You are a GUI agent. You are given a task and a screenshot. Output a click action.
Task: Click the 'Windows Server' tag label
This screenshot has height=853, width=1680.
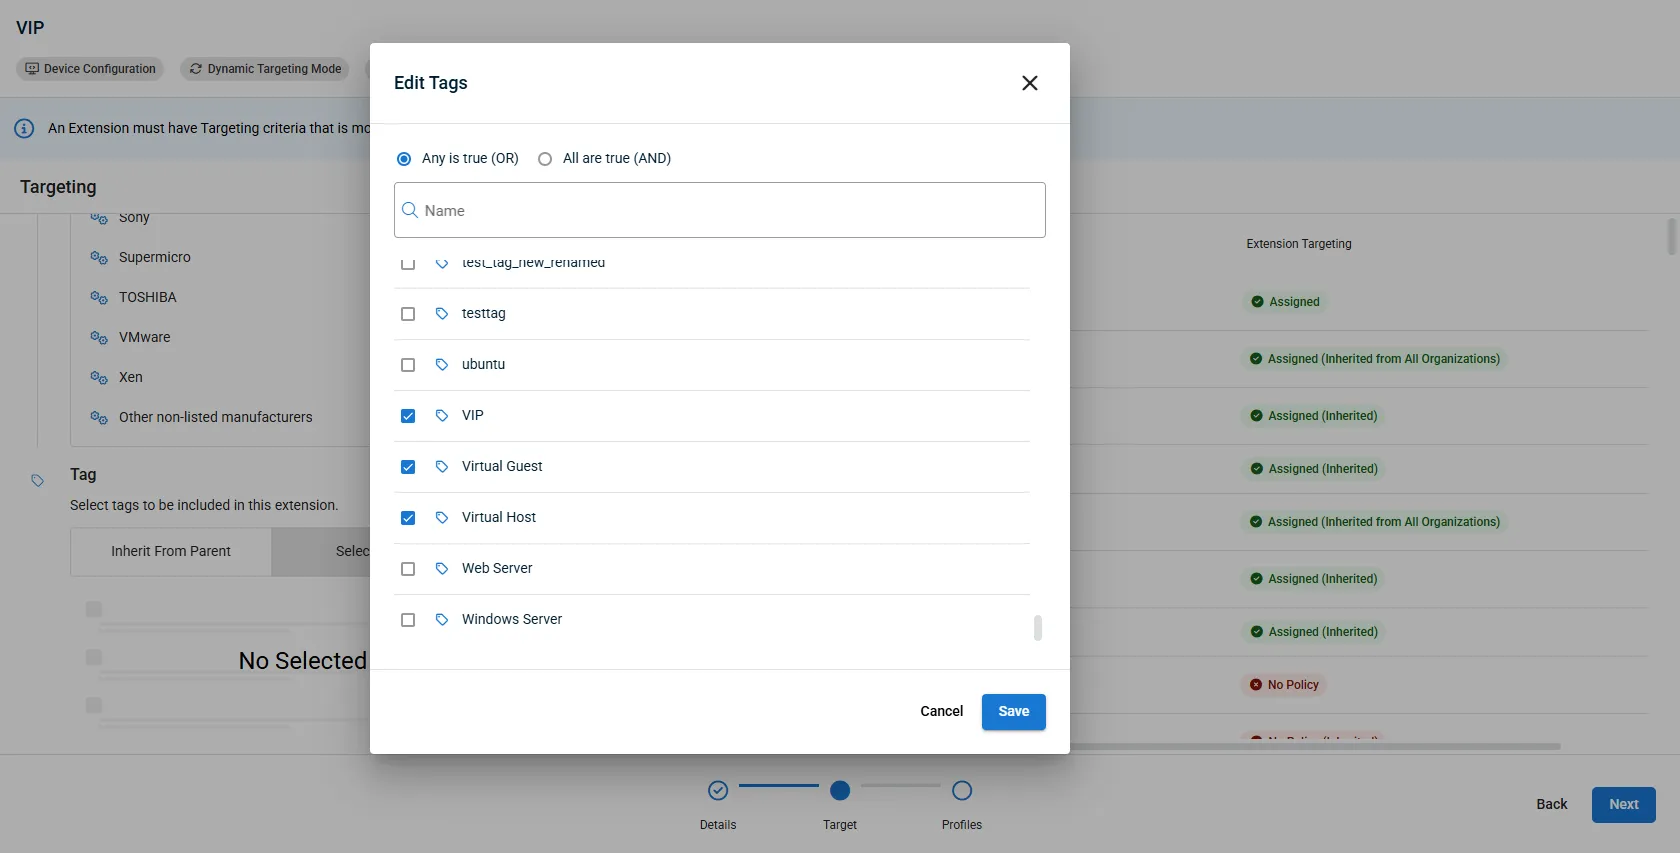coord(512,619)
